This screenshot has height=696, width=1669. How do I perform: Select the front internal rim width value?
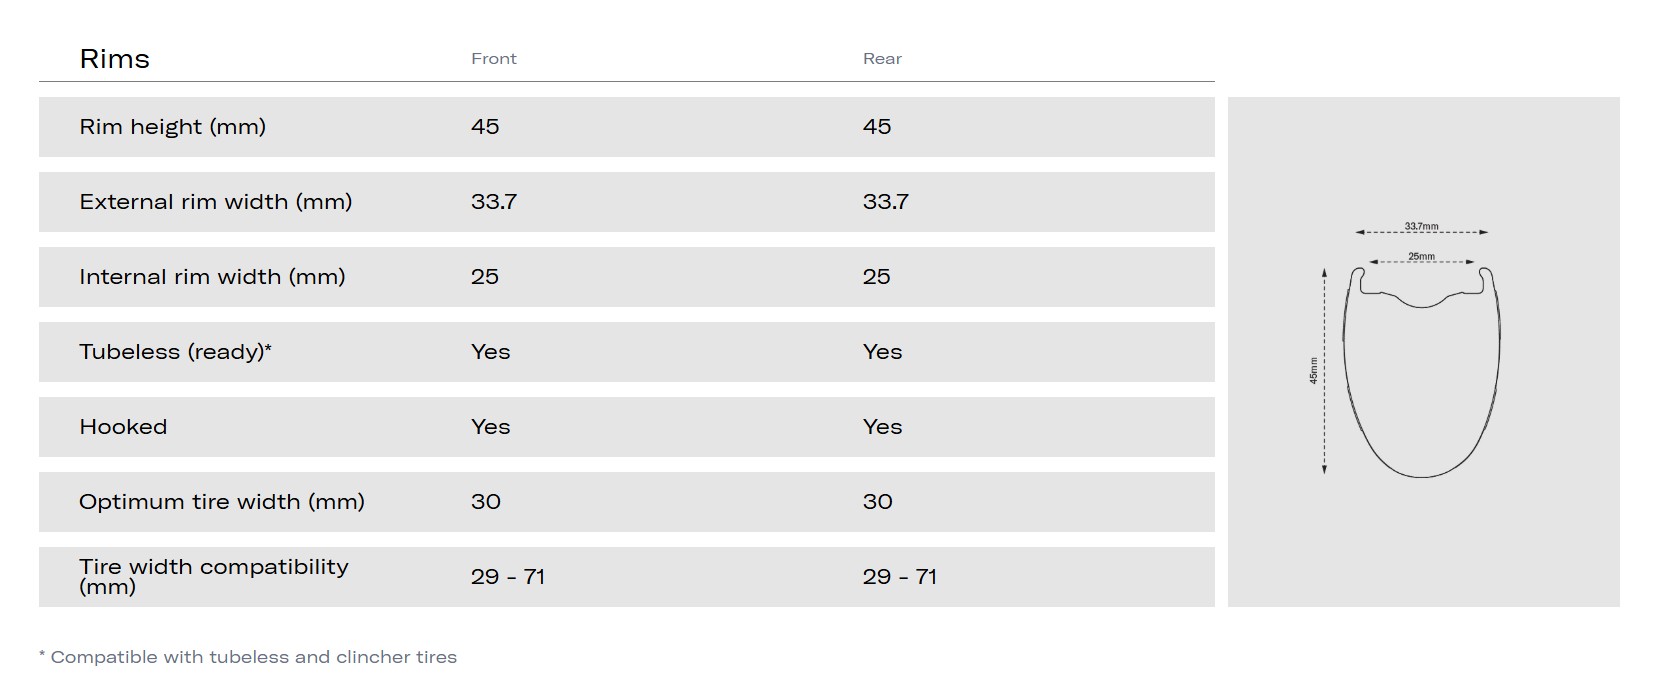click(485, 277)
